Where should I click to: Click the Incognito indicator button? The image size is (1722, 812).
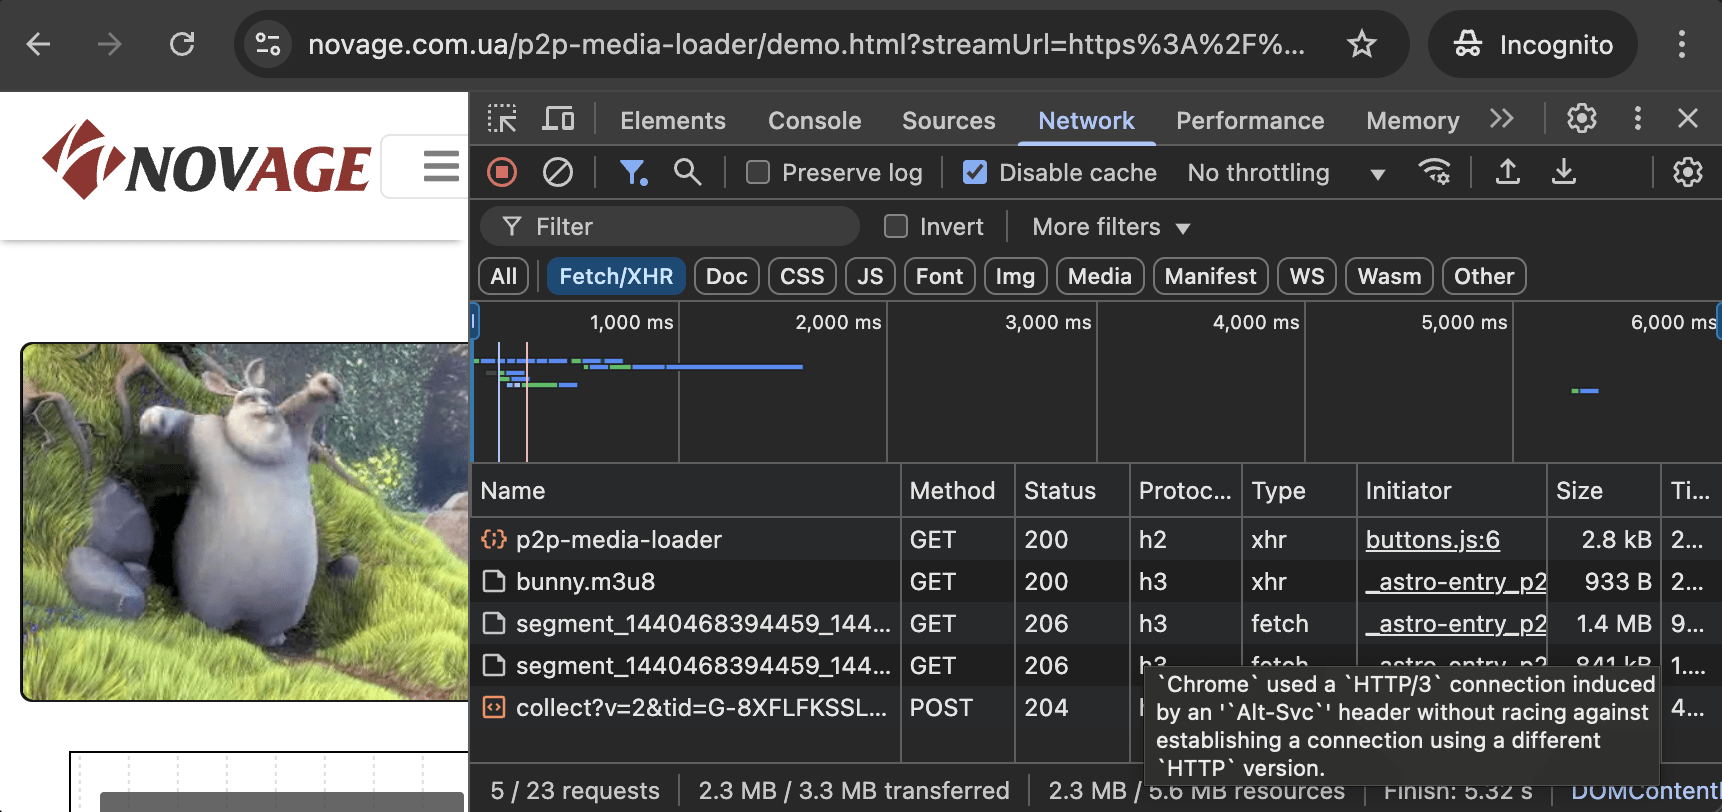coord(1532,44)
